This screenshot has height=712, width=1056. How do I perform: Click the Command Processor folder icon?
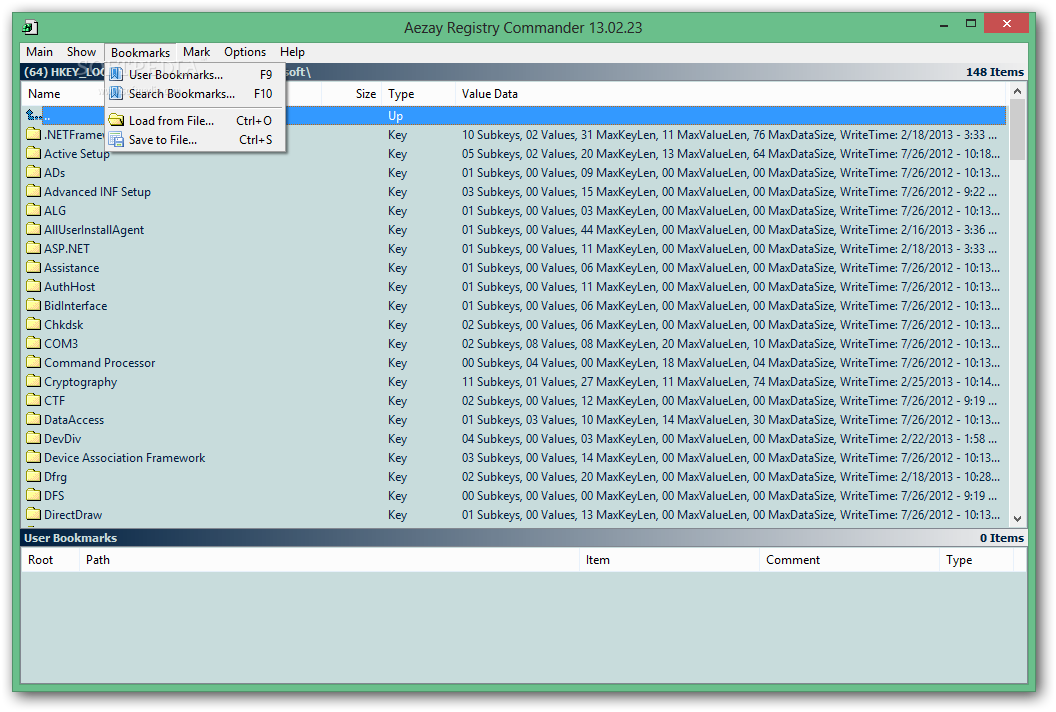[34, 362]
